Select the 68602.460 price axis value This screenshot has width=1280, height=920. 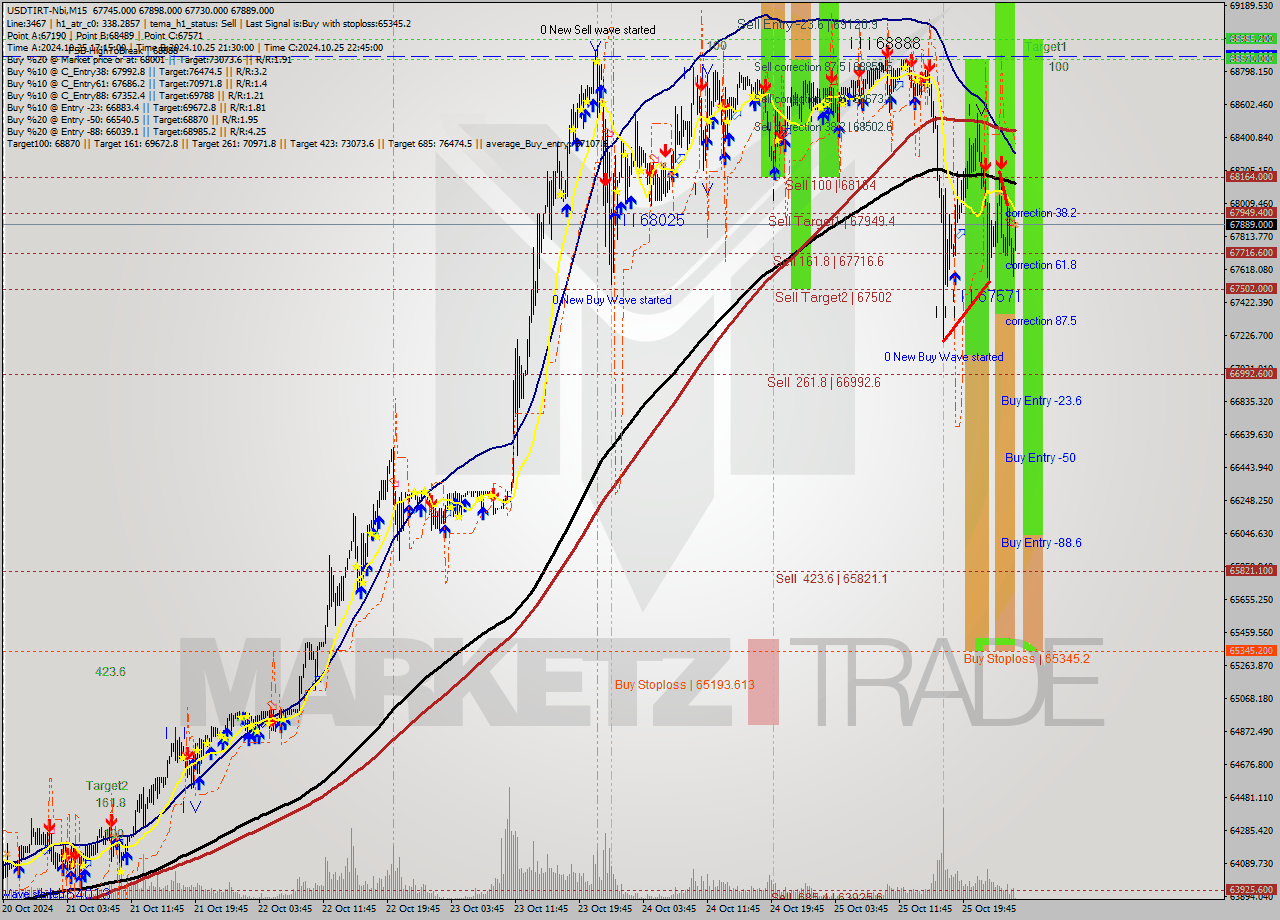pyautogui.click(x=1251, y=104)
